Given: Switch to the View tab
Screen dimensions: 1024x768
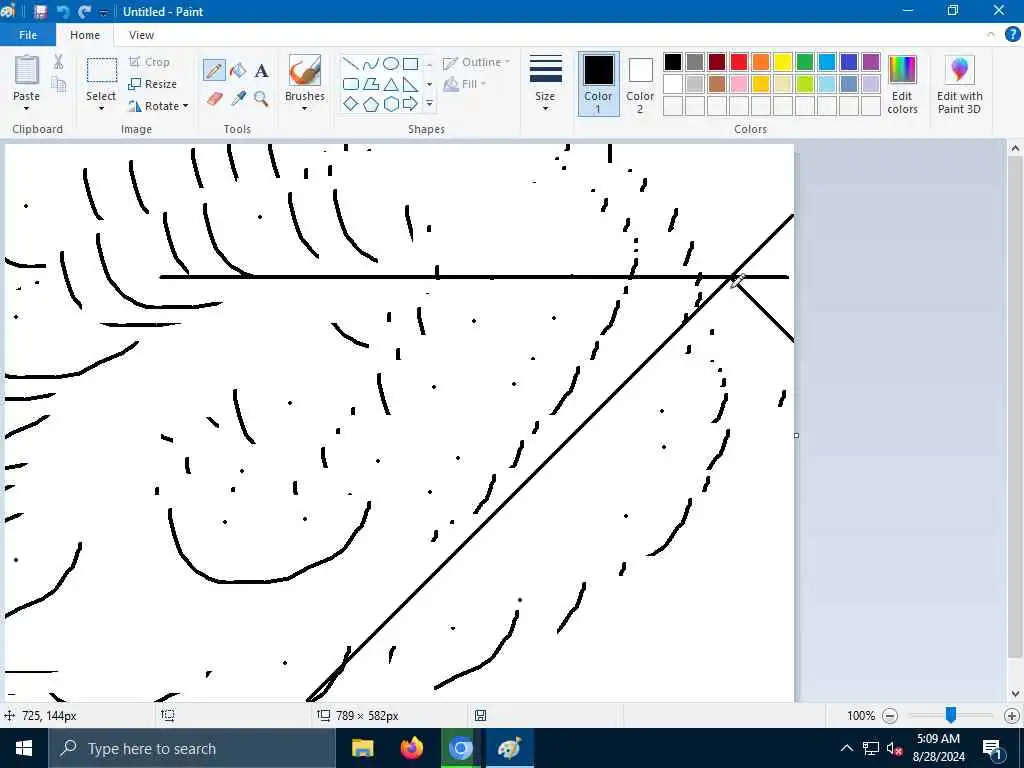Looking at the screenshot, I should (141, 35).
